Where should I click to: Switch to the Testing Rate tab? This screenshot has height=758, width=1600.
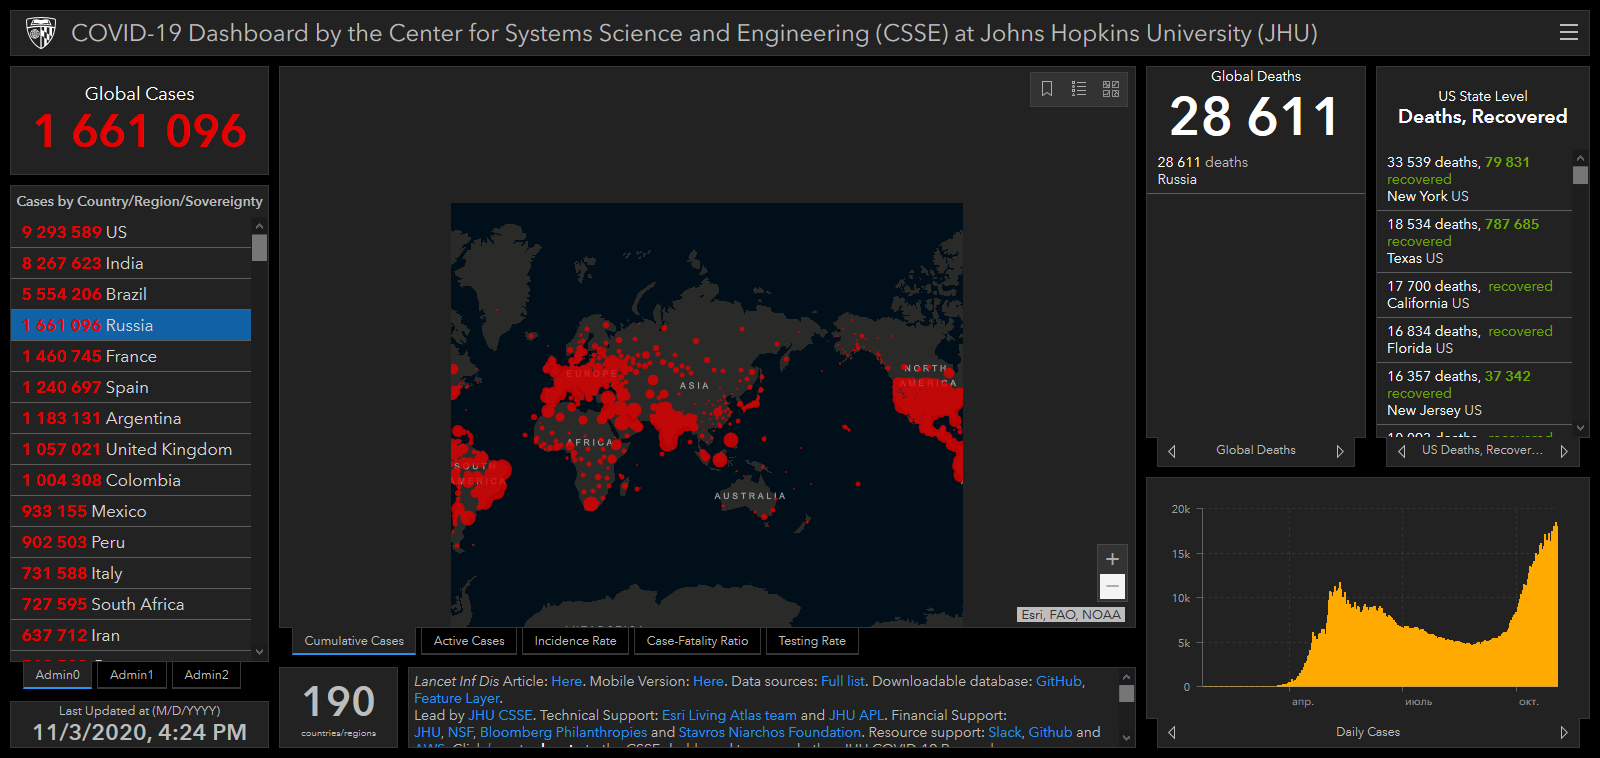tap(812, 641)
